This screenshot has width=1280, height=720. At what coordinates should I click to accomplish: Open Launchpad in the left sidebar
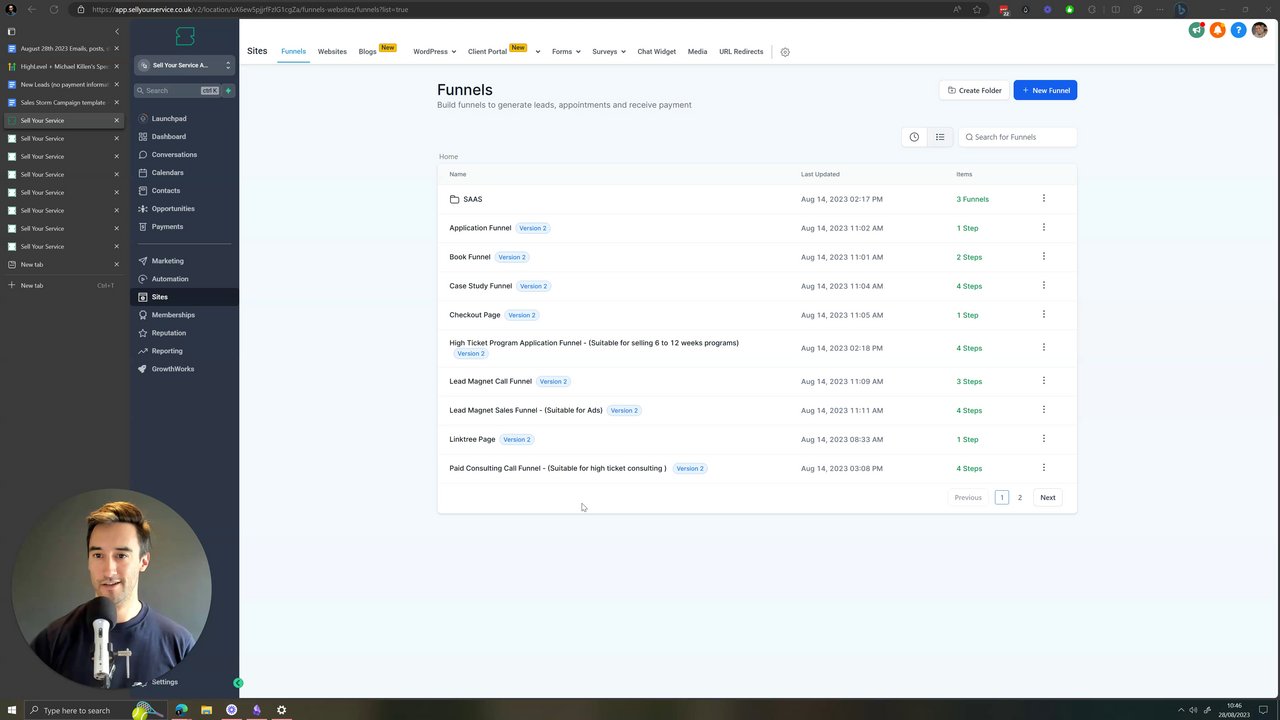click(169, 118)
